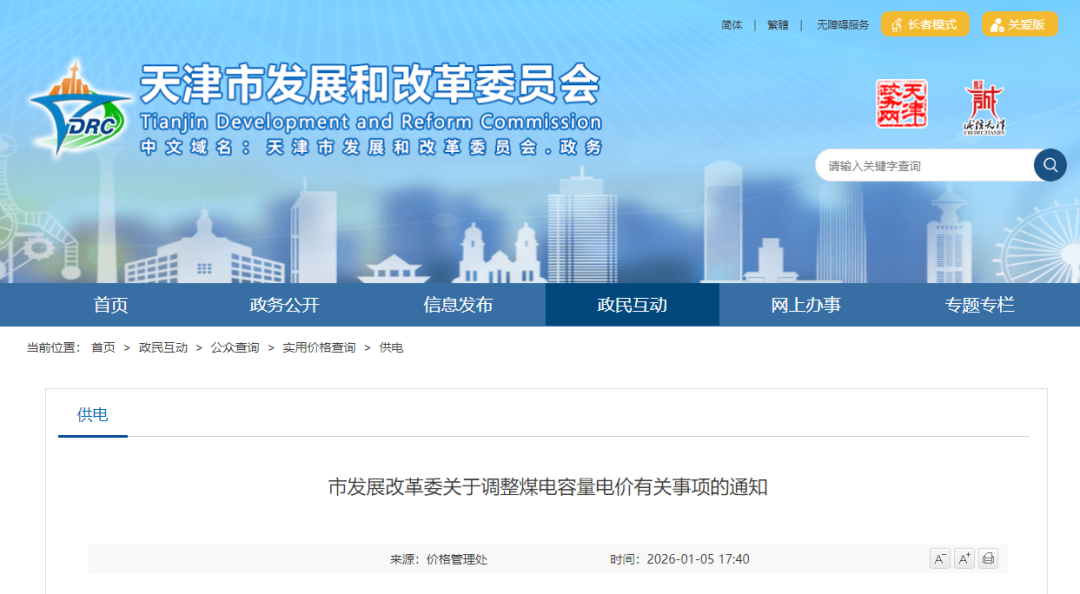Click the DRC commission logo
Image resolution: width=1080 pixels, height=594 pixels.
pyautogui.click(x=80, y=110)
